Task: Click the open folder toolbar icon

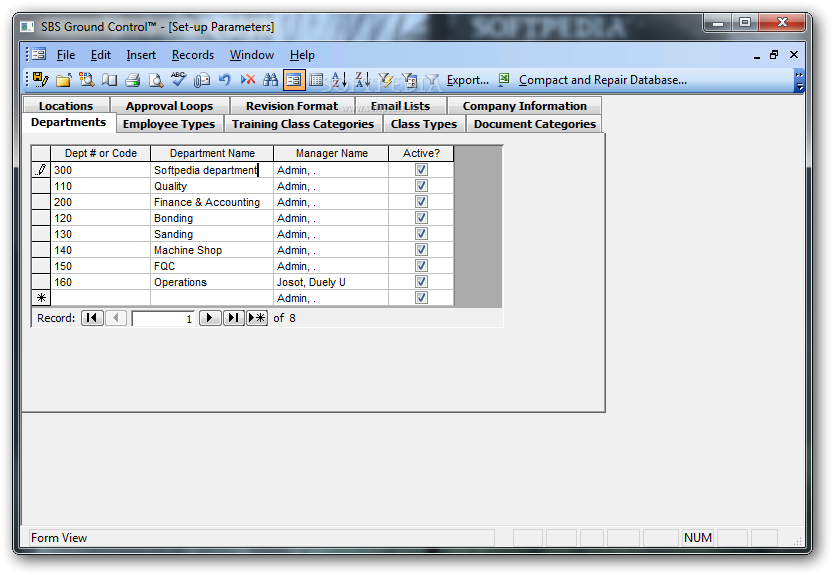Action: 64,80
